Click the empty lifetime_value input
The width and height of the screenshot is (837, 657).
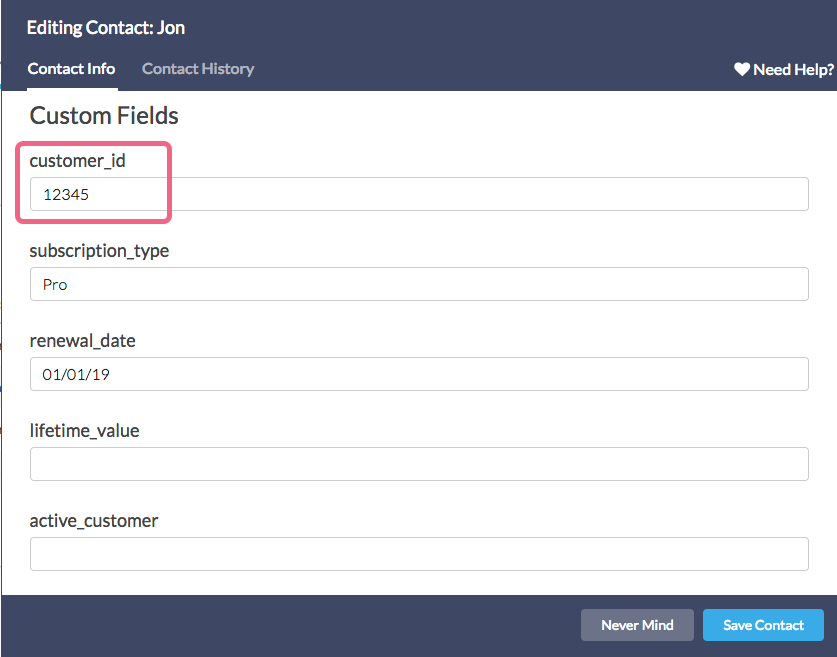(x=419, y=464)
